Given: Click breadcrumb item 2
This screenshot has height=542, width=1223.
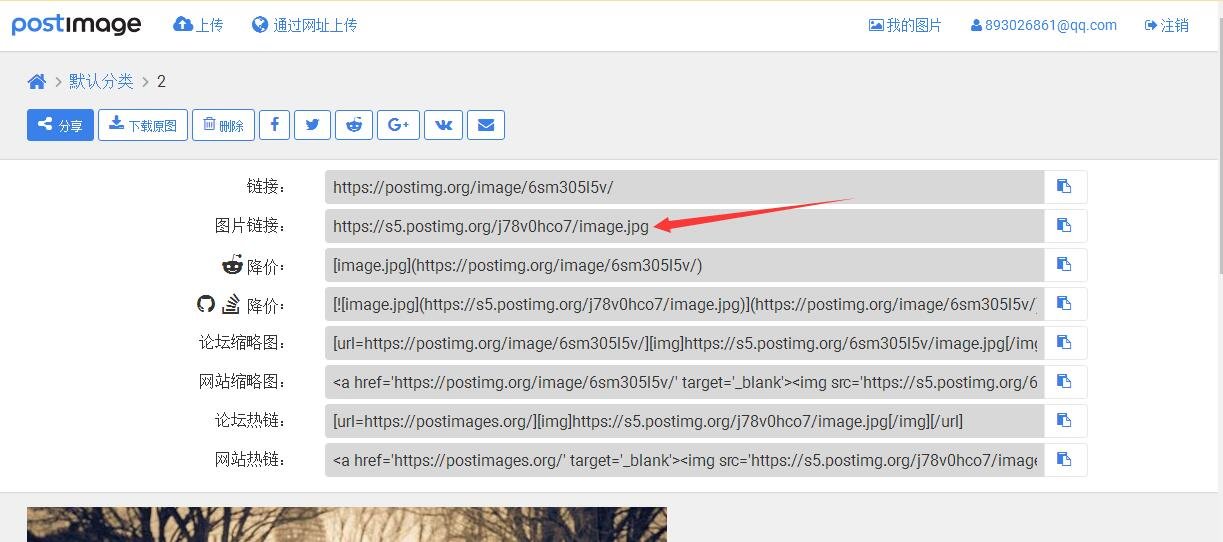Looking at the screenshot, I should (x=161, y=82).
